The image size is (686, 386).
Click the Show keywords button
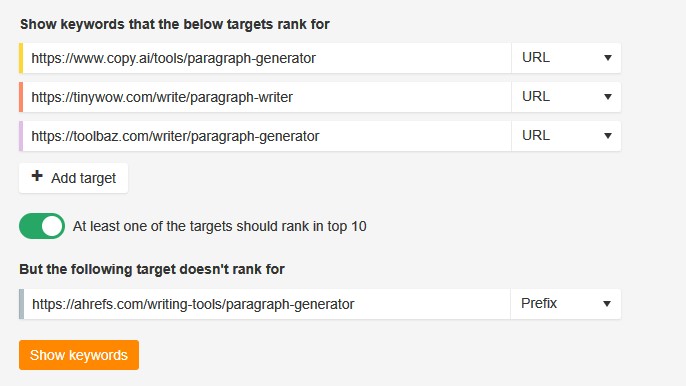pos(79,355)
